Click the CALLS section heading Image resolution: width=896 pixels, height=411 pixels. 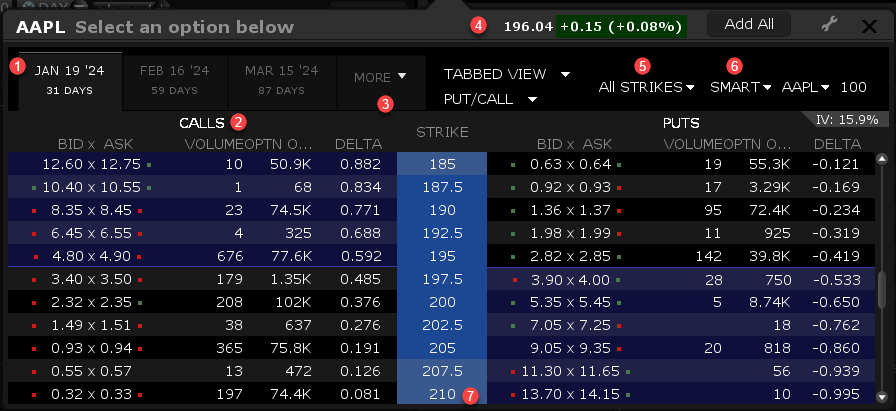[x=202, y=123]
